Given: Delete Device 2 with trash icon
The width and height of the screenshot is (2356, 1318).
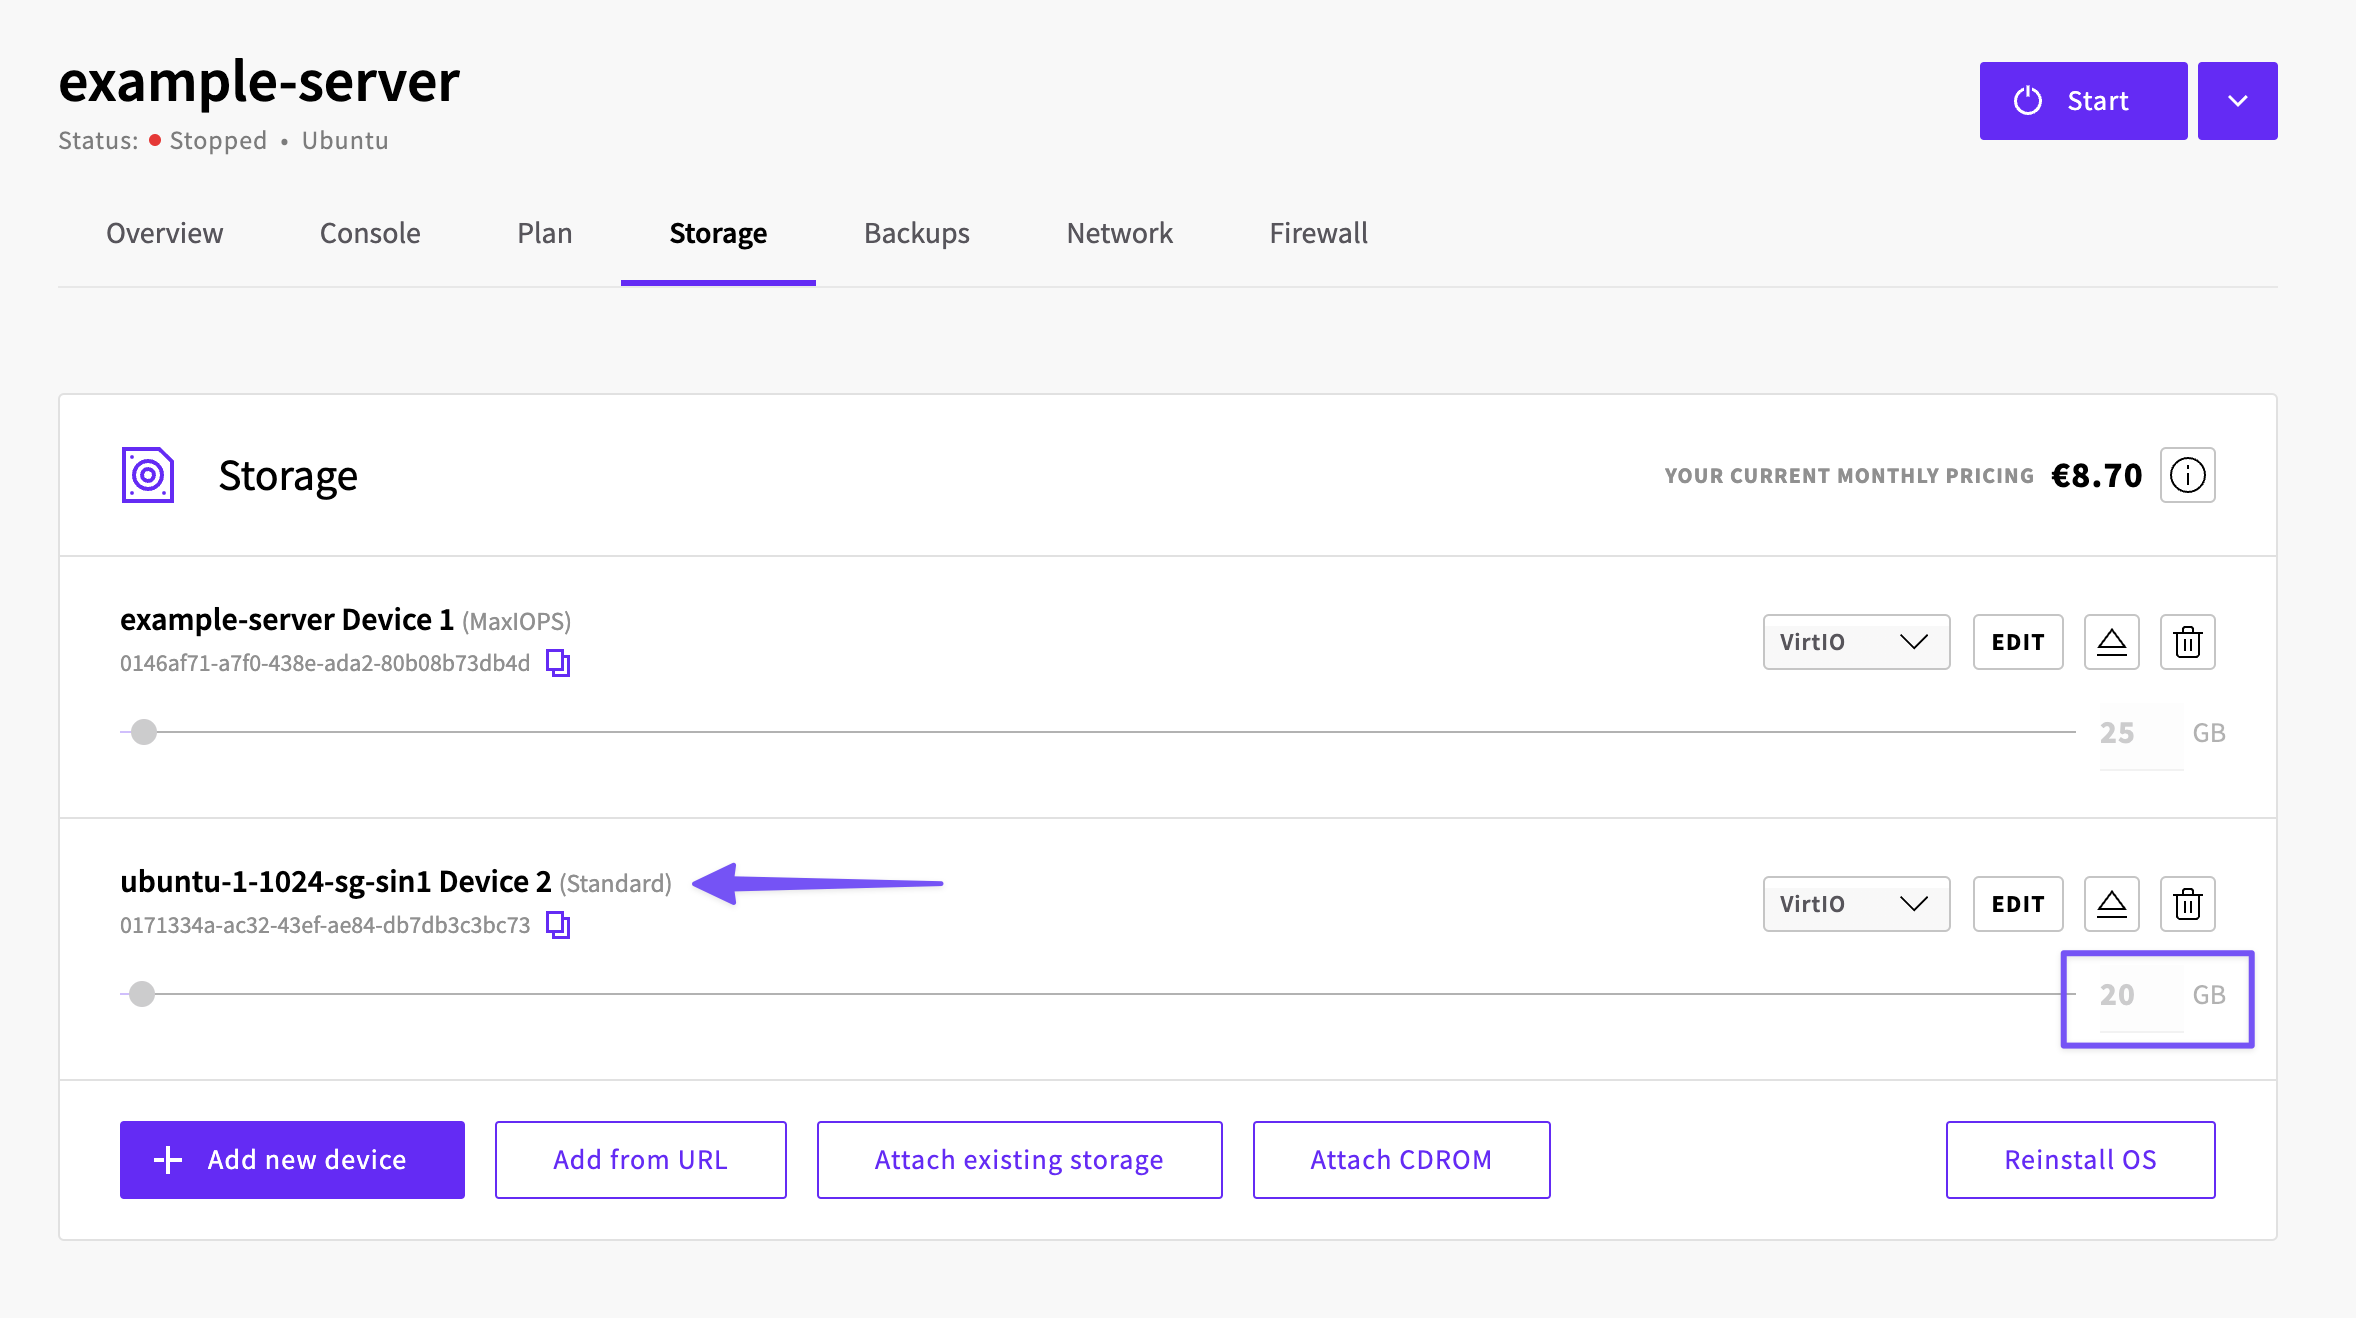Looking at the screenshot, I should (2187, 904).
